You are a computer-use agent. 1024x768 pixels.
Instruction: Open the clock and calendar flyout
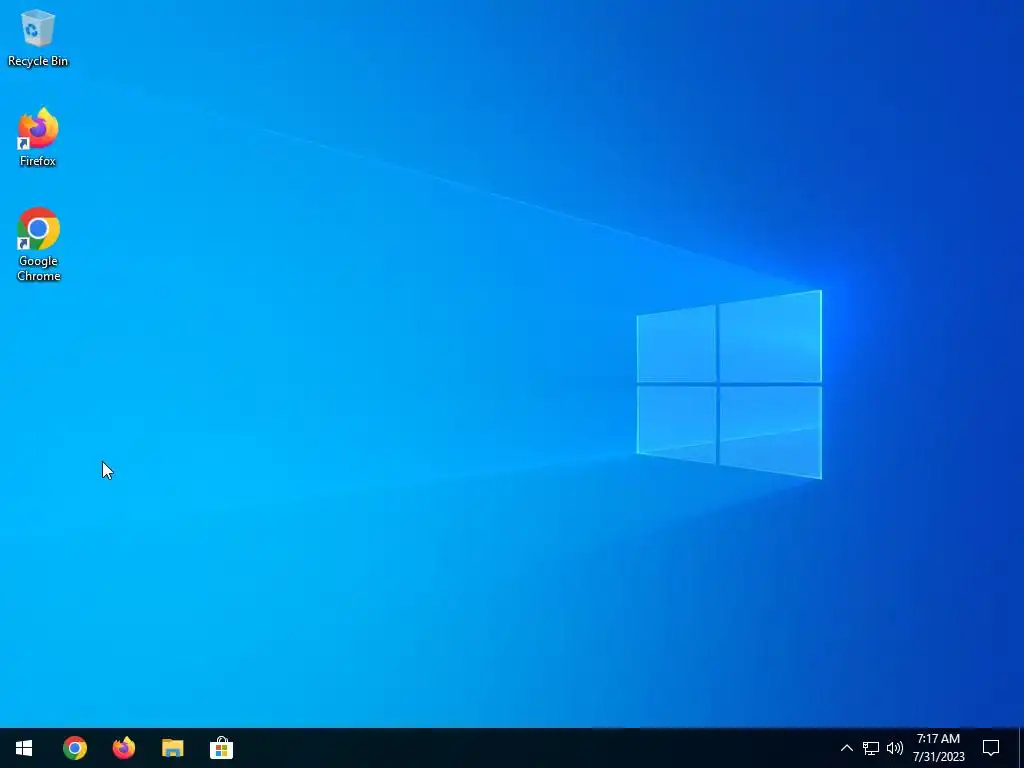coord(938,748)
